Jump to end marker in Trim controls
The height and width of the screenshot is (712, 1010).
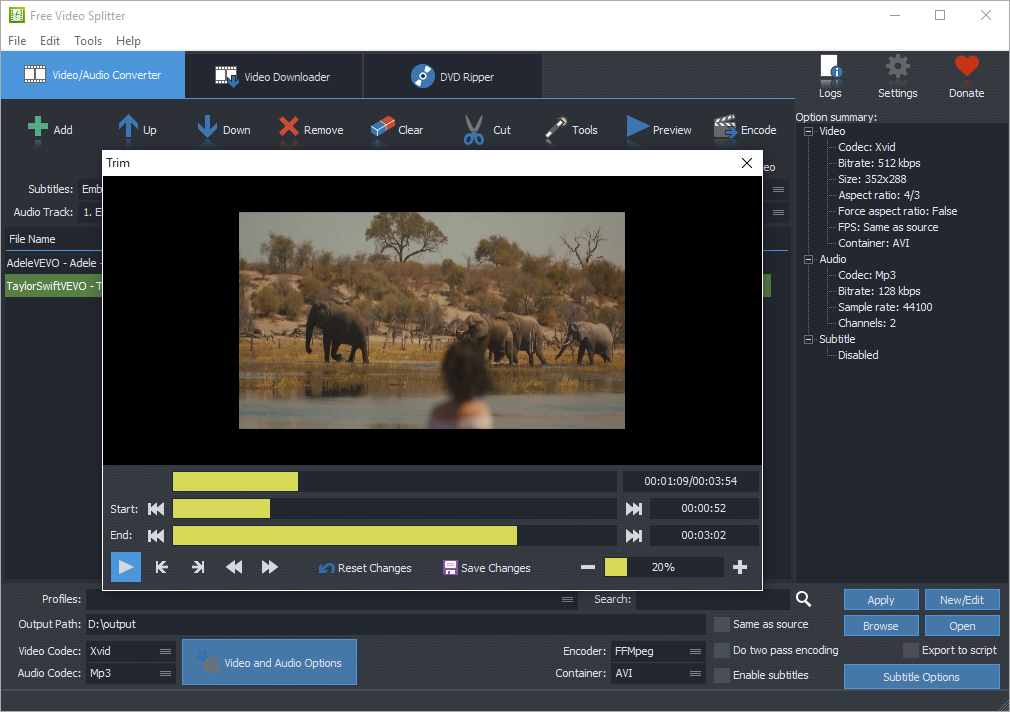[x=198, y=567]
